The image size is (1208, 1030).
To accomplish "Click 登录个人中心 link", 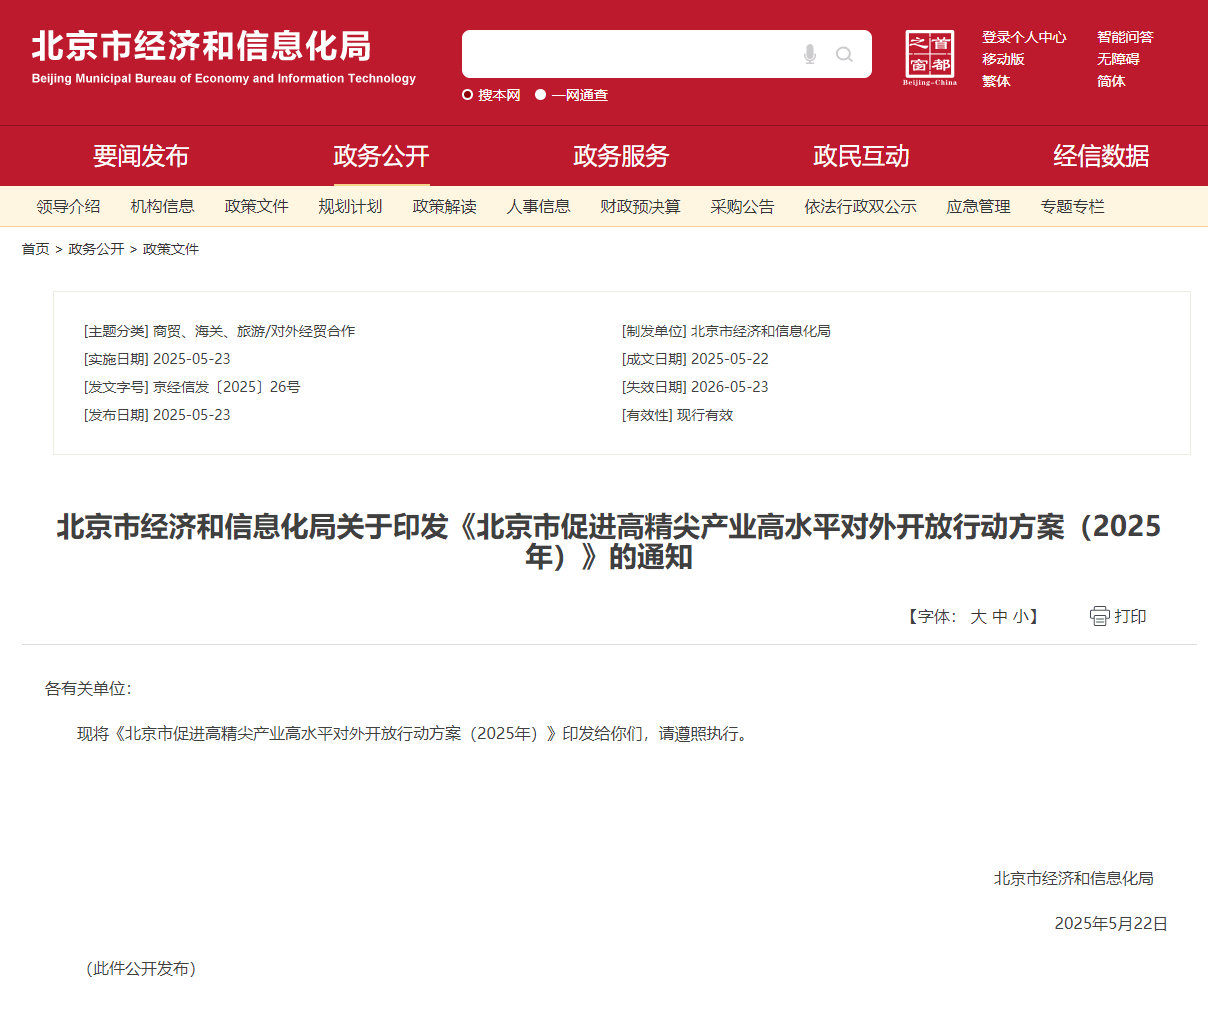I will click(1024, 37).
